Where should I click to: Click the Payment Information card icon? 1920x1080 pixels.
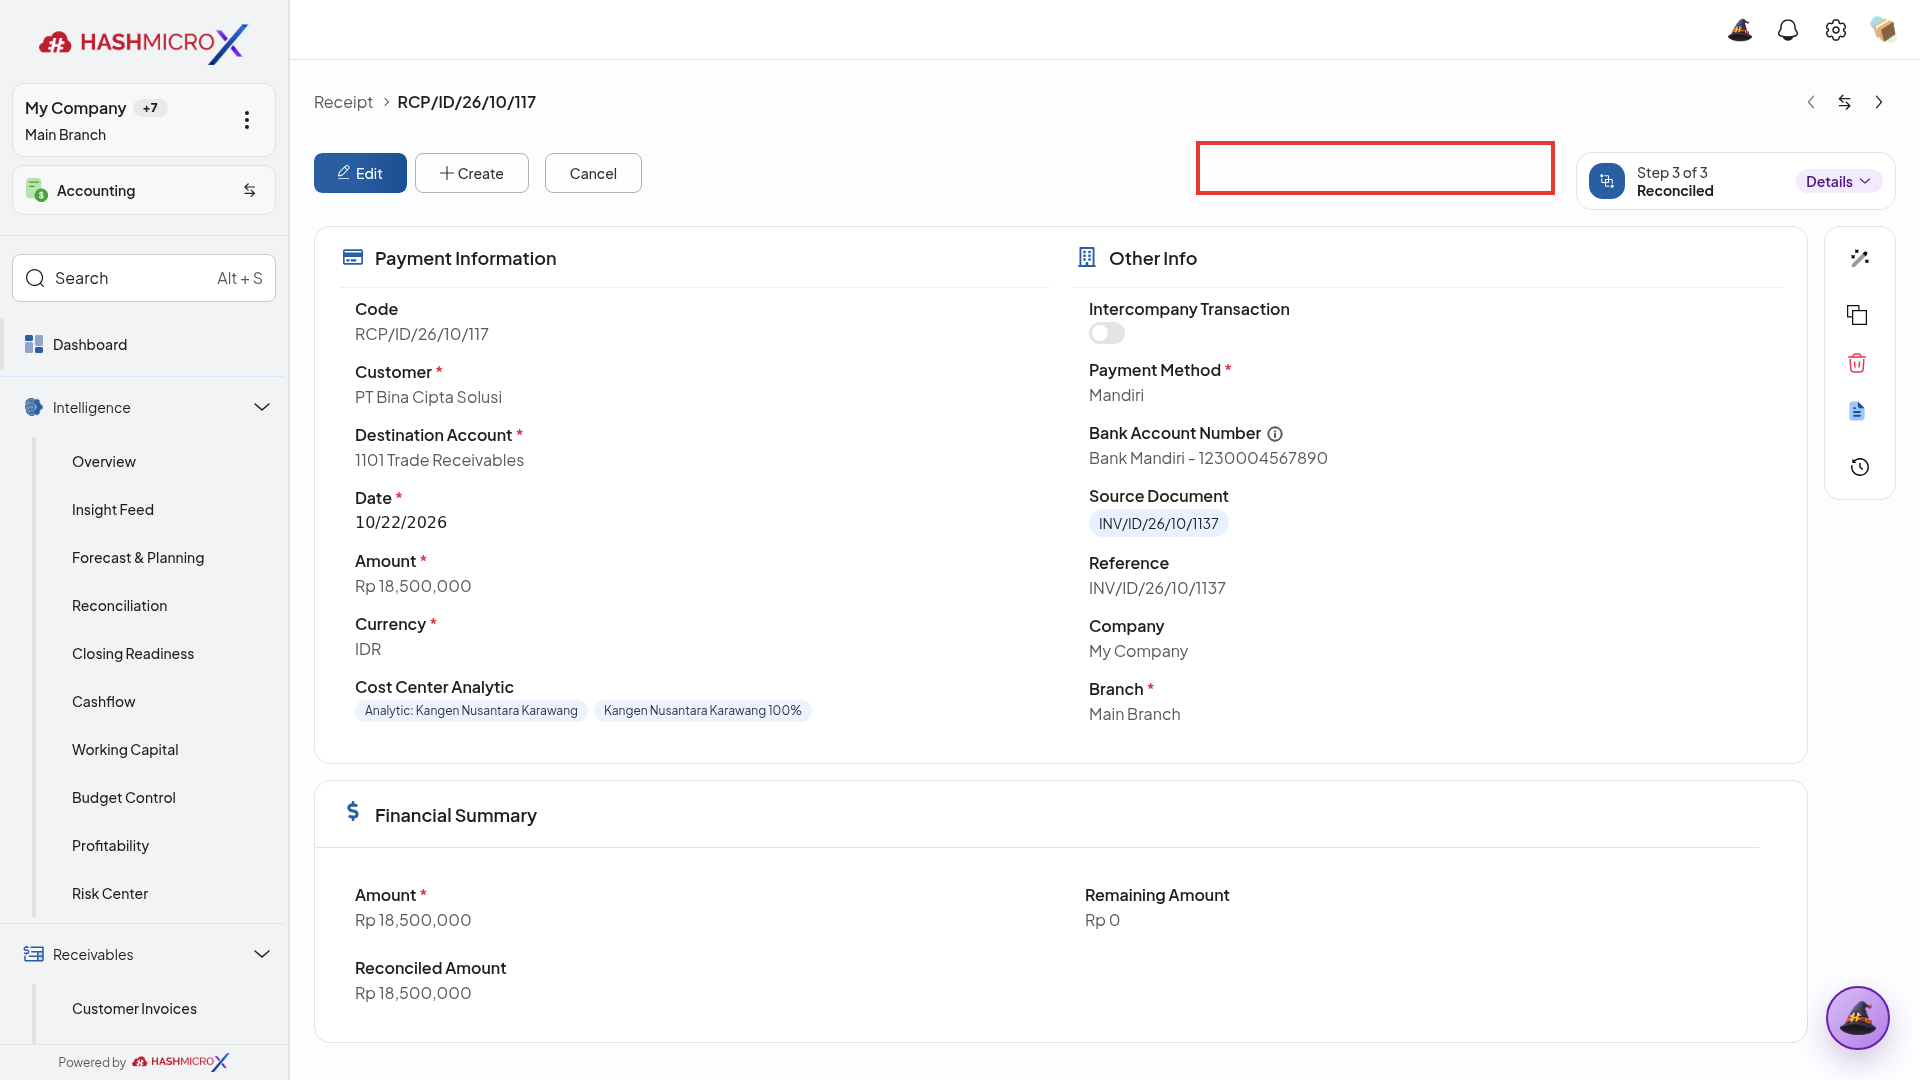click(x=353, y=258)
